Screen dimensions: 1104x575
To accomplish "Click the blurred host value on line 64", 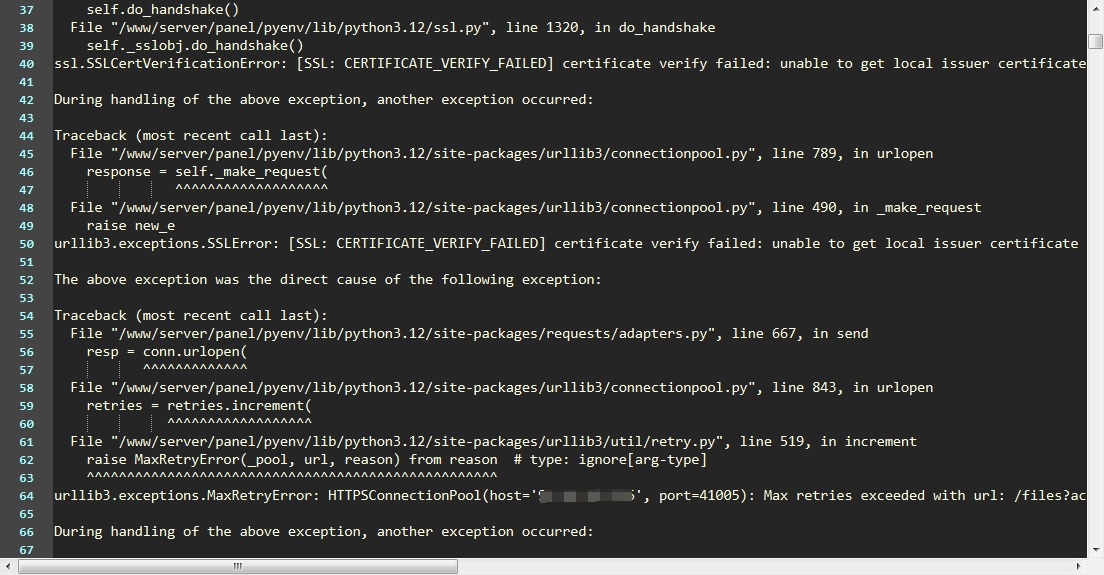I will click(x=587, y=495).
